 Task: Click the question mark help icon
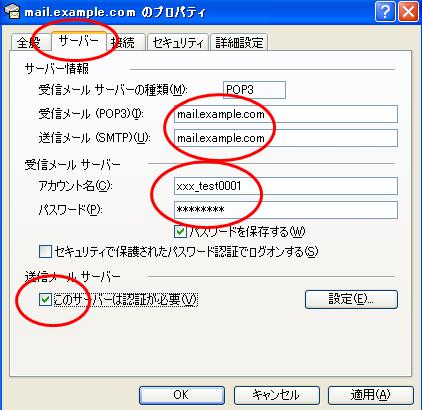pos(385,12)
